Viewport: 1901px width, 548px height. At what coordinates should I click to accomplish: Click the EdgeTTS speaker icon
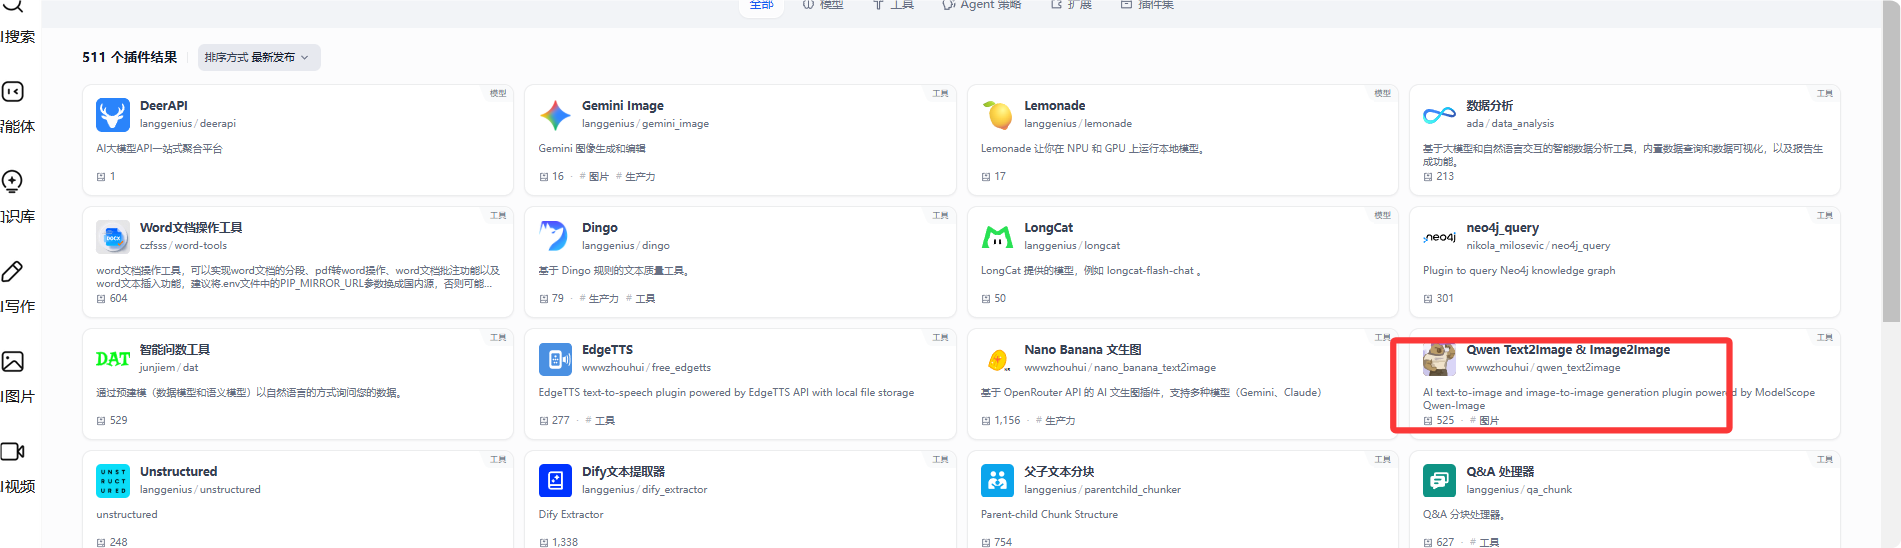click(555, 359)
